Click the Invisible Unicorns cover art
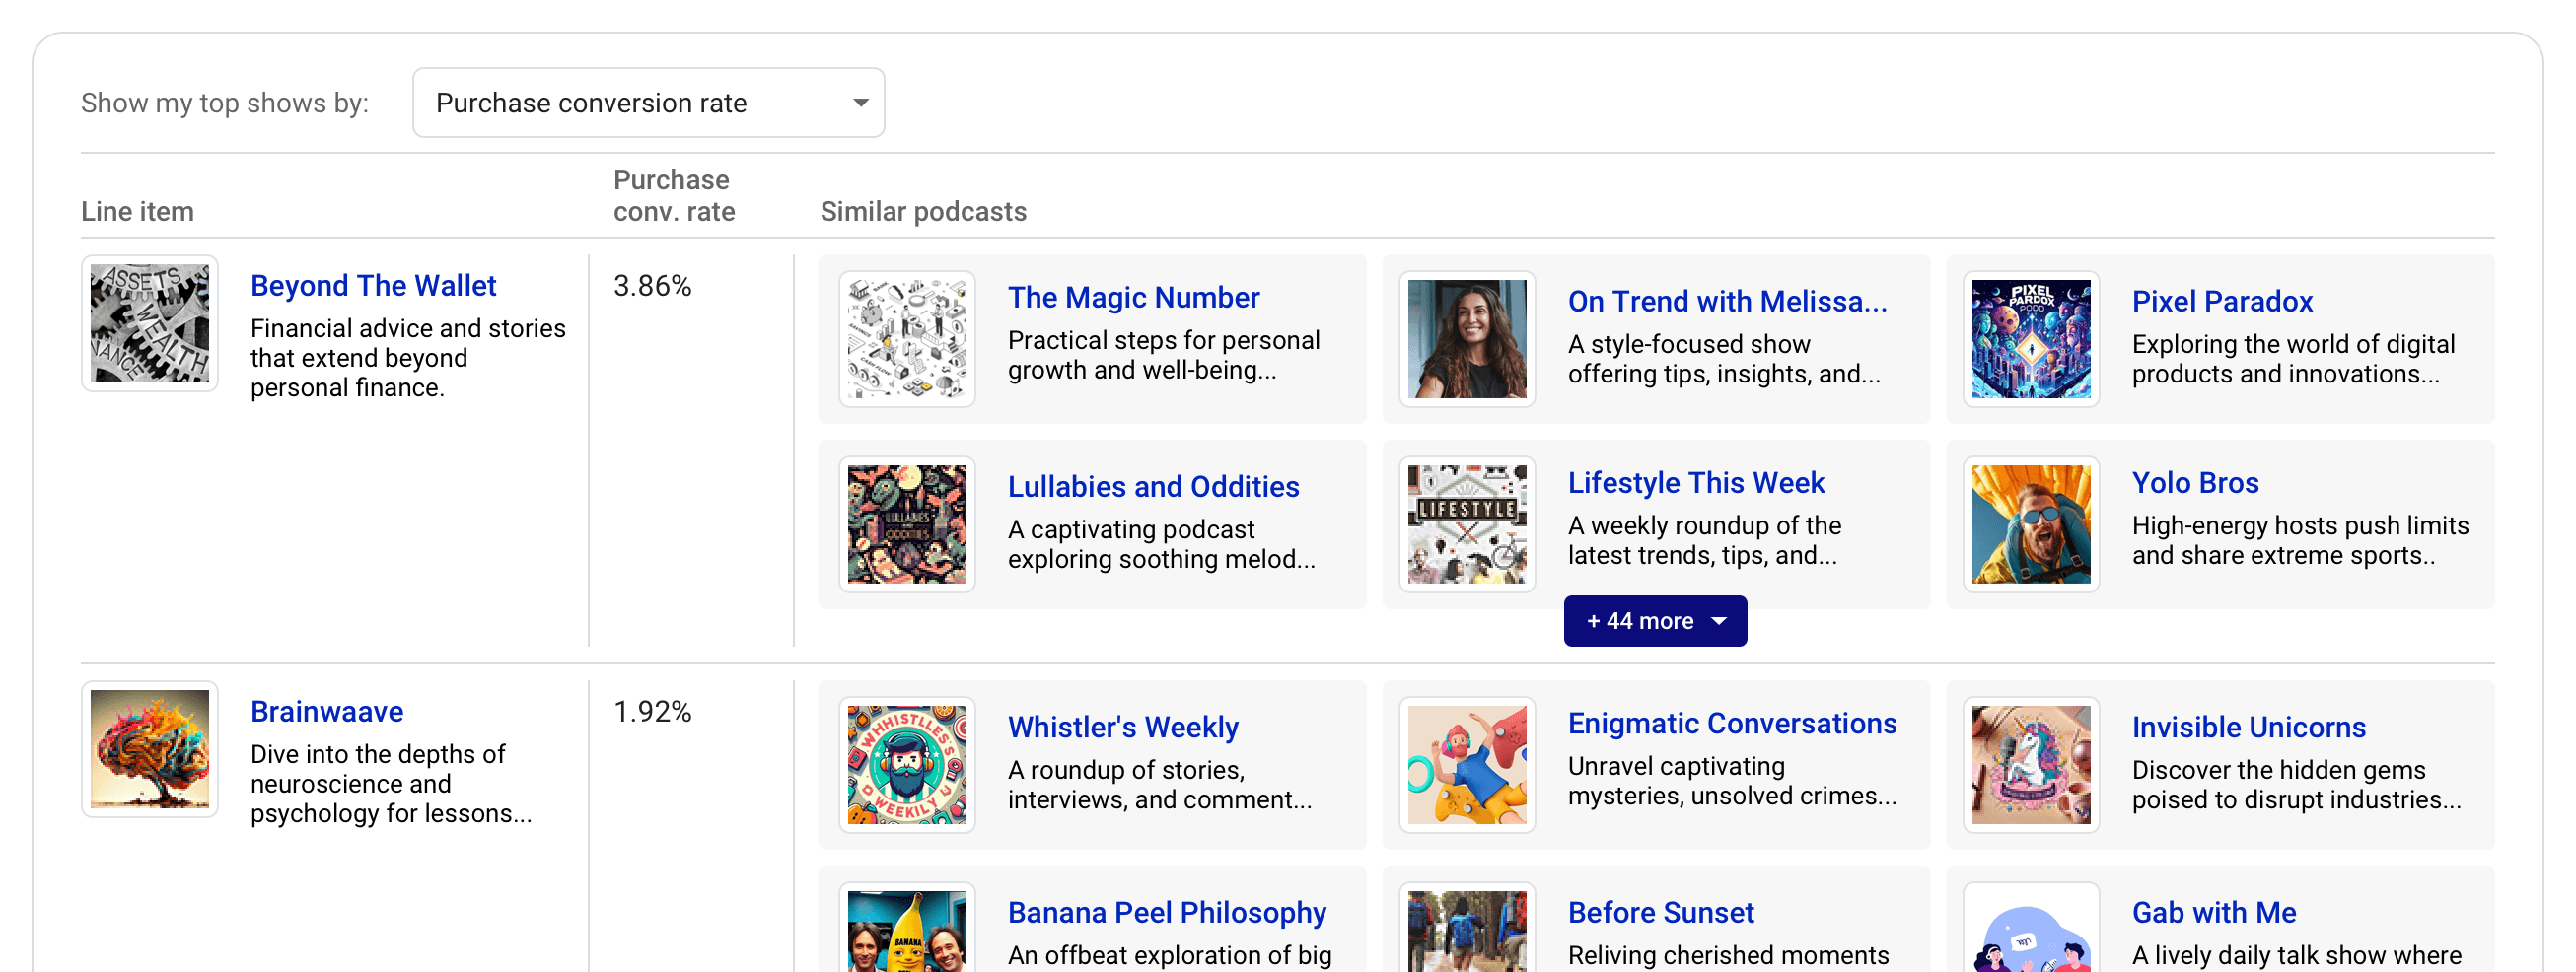This screenshot has width=2576, height=972. [x=2031, y=765]
